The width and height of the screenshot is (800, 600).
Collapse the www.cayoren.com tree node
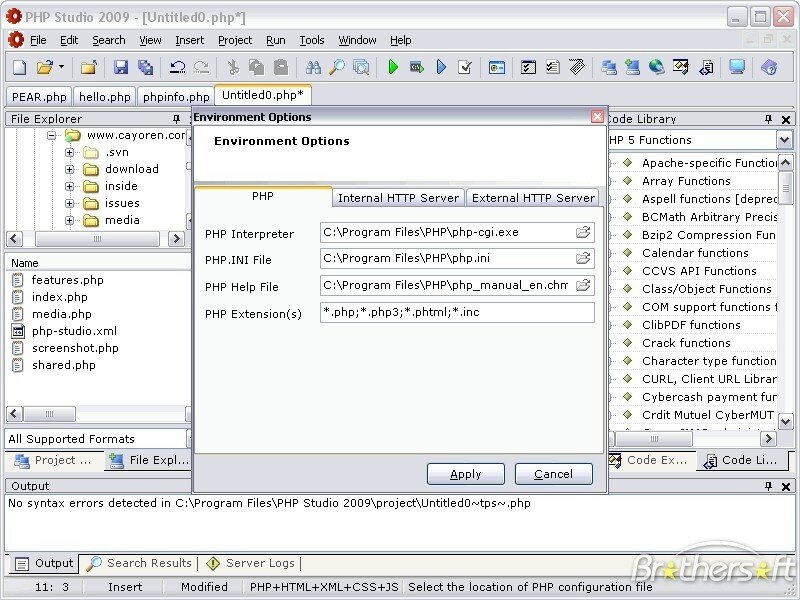pos(52,135)
